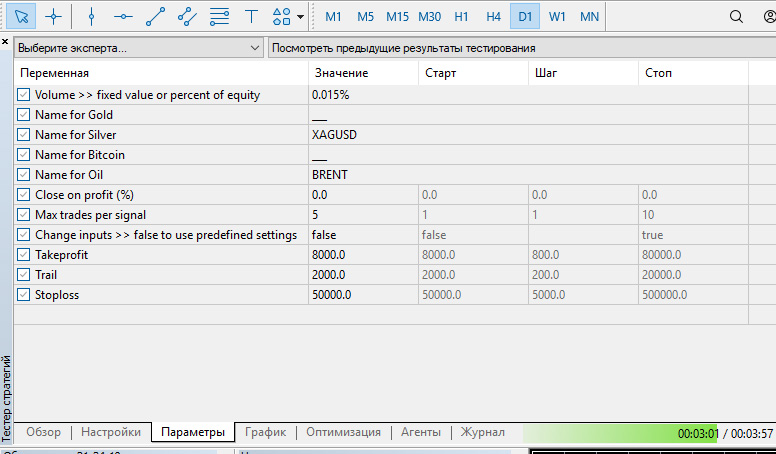Image resolution: width=776 pixels, height=454 pixels.
Task: Switch to M15 timeframe
Action: click(397, 17)
